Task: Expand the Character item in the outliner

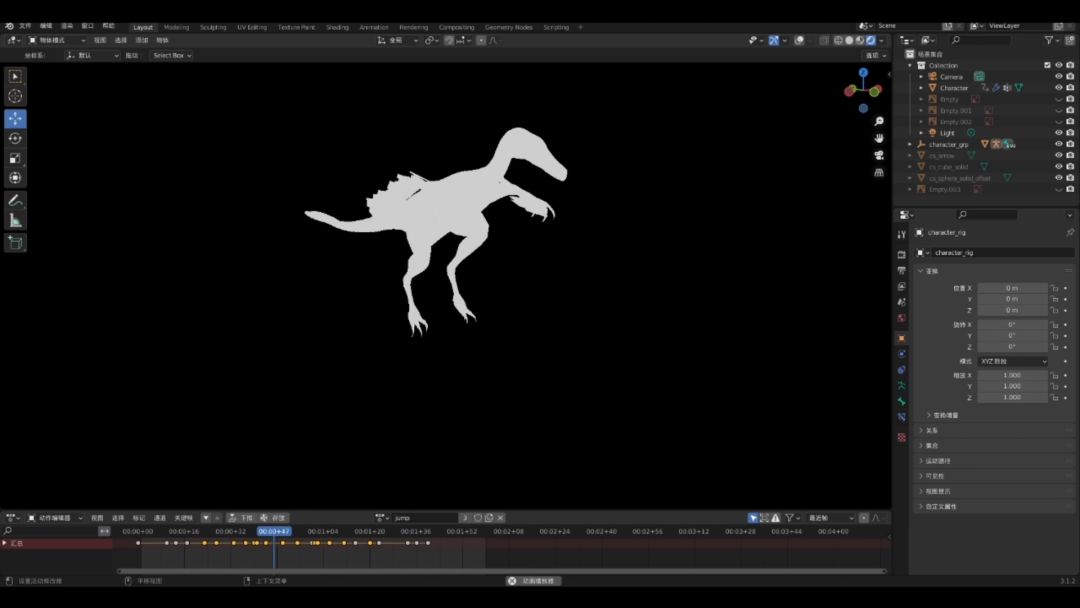Action: [922, 88]
